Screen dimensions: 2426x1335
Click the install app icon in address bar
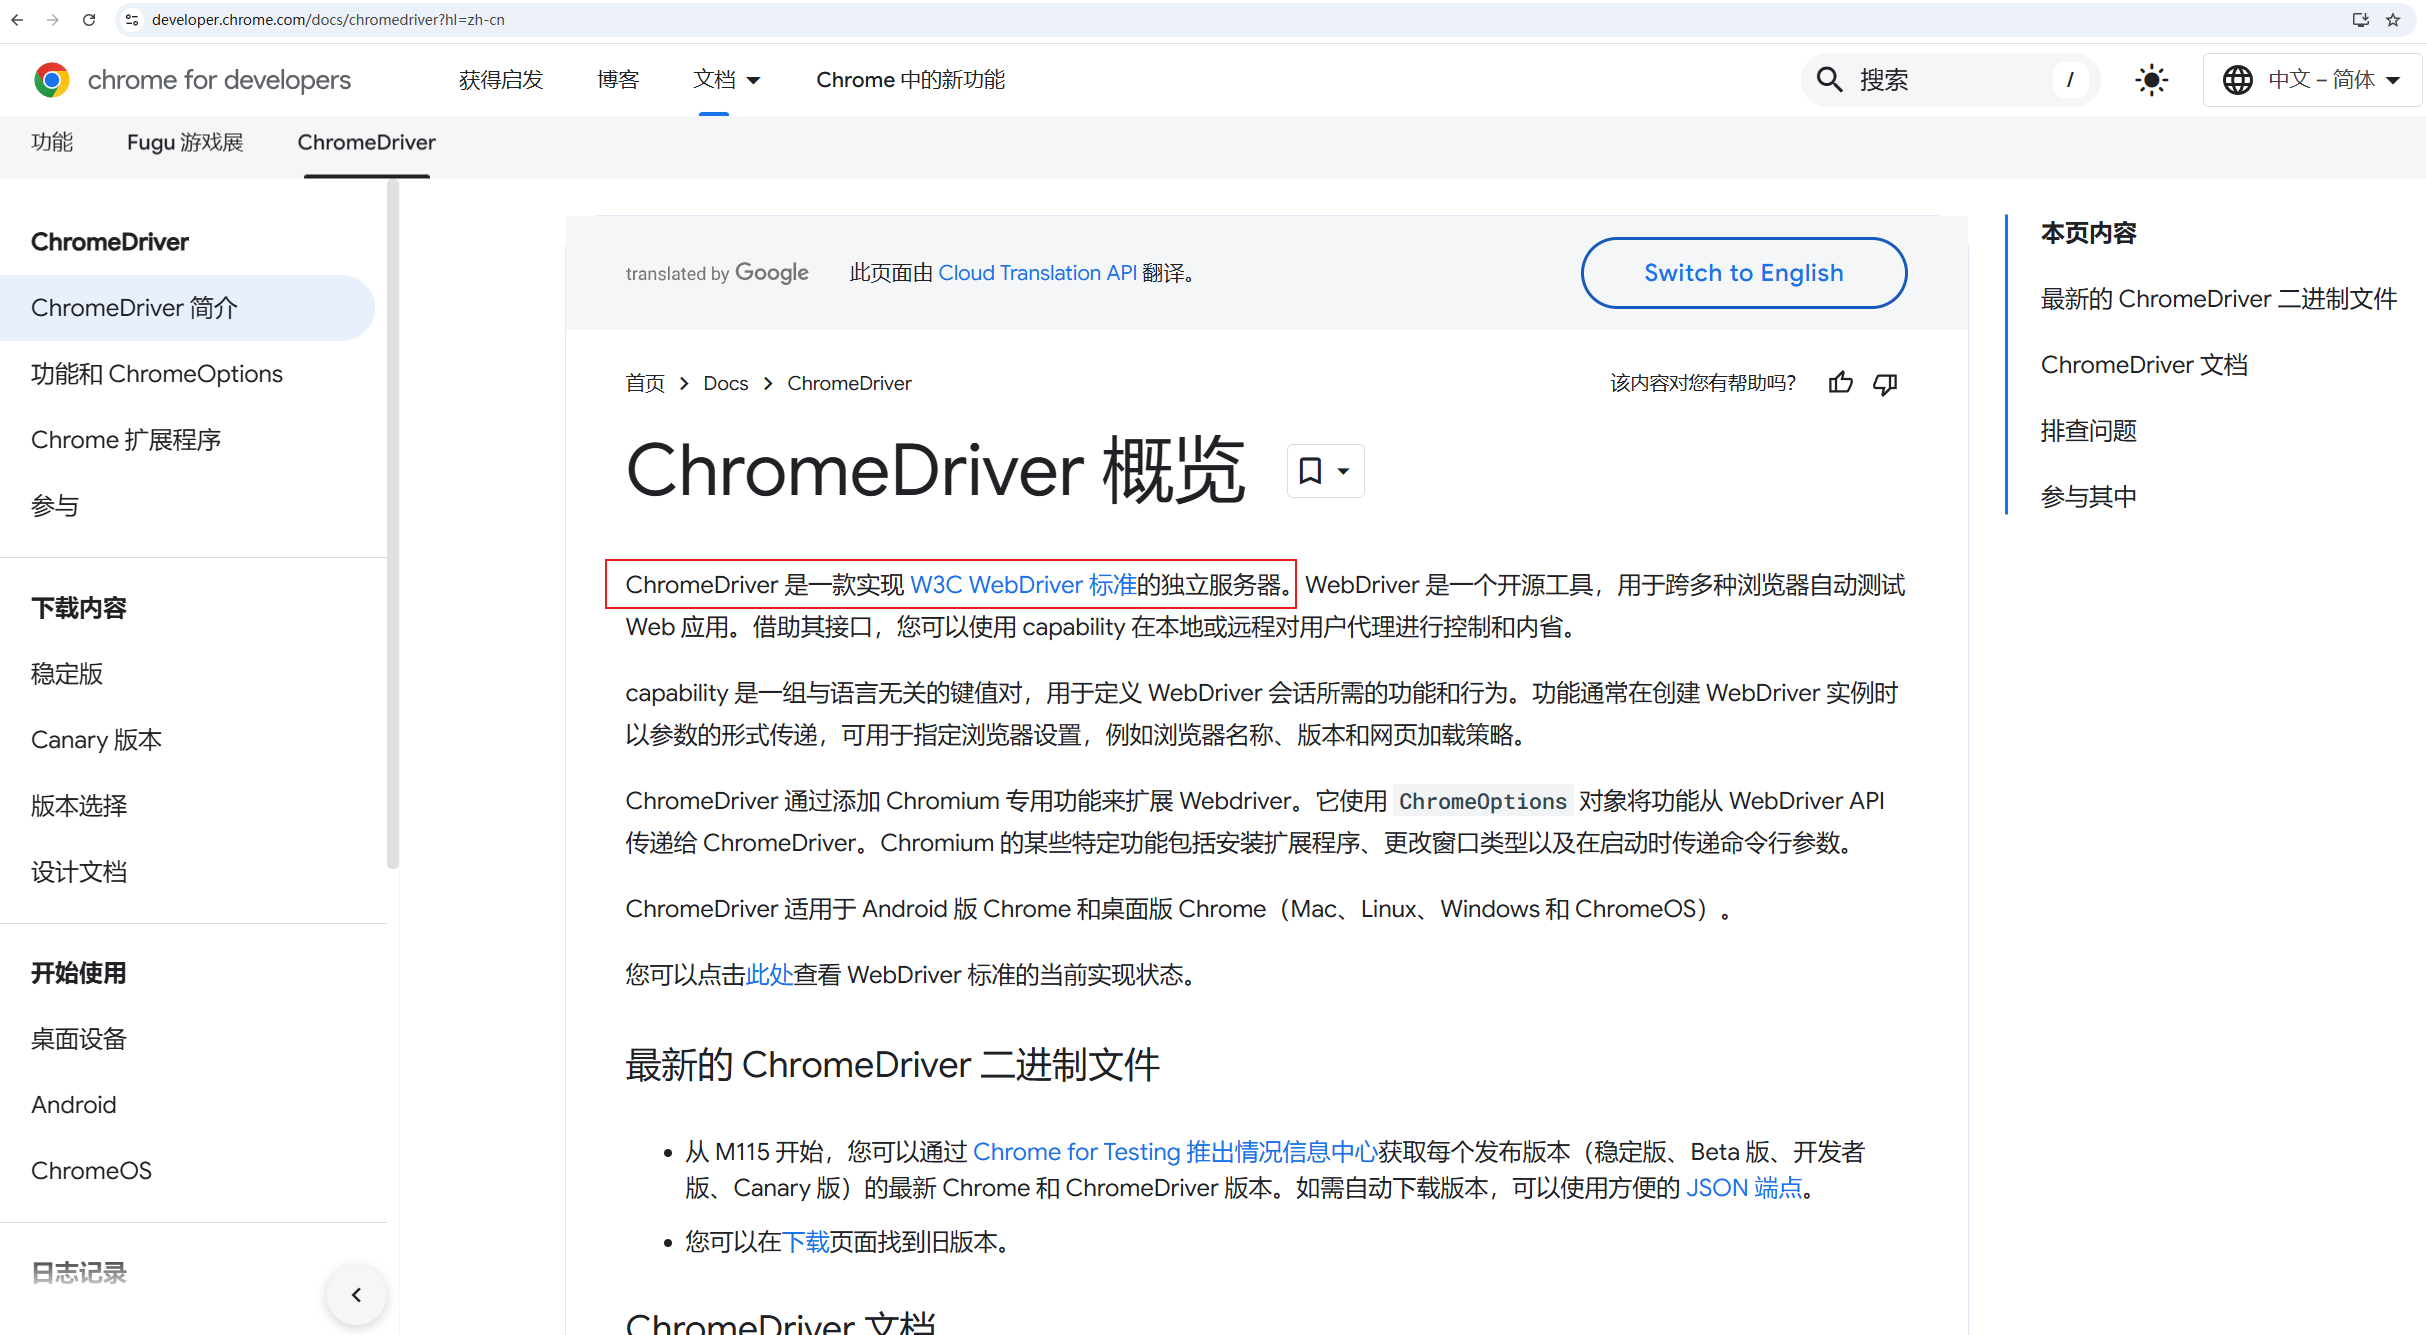coord(2360,20)
